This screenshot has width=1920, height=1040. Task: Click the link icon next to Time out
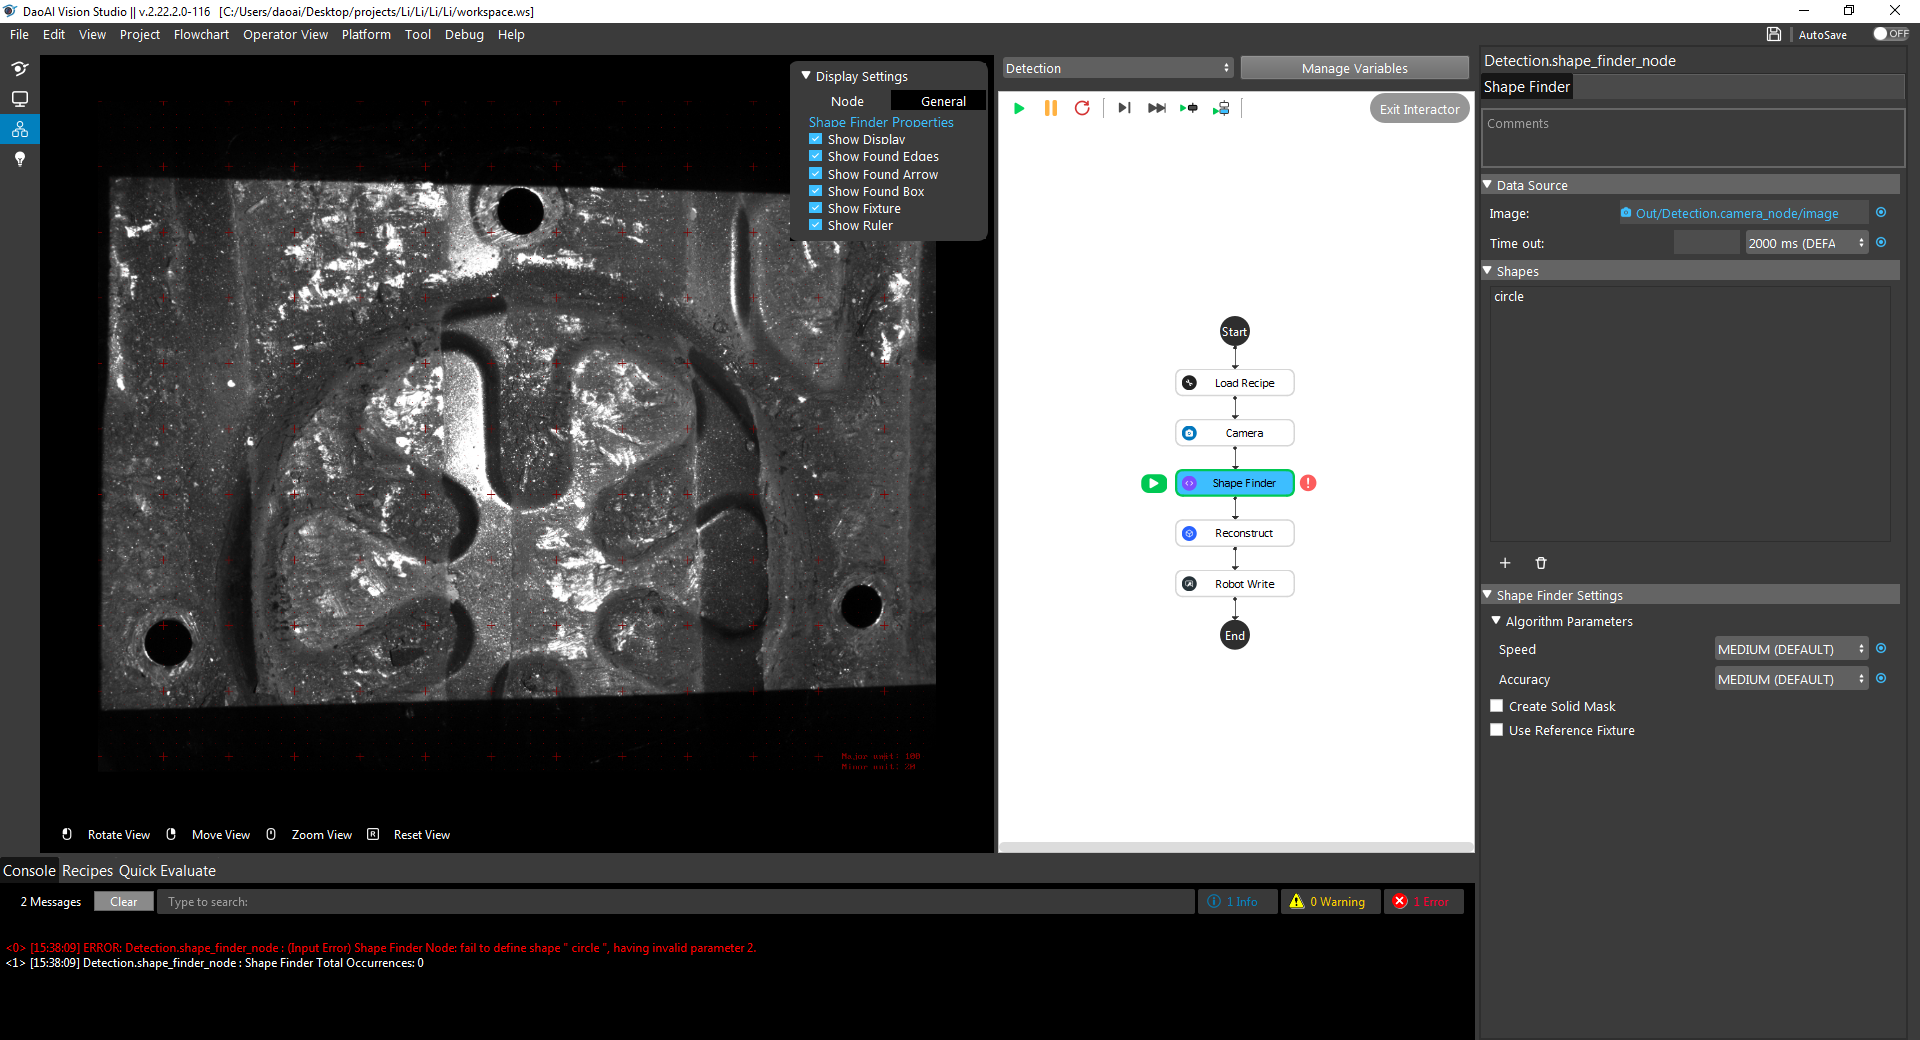tap(1881, 242)
